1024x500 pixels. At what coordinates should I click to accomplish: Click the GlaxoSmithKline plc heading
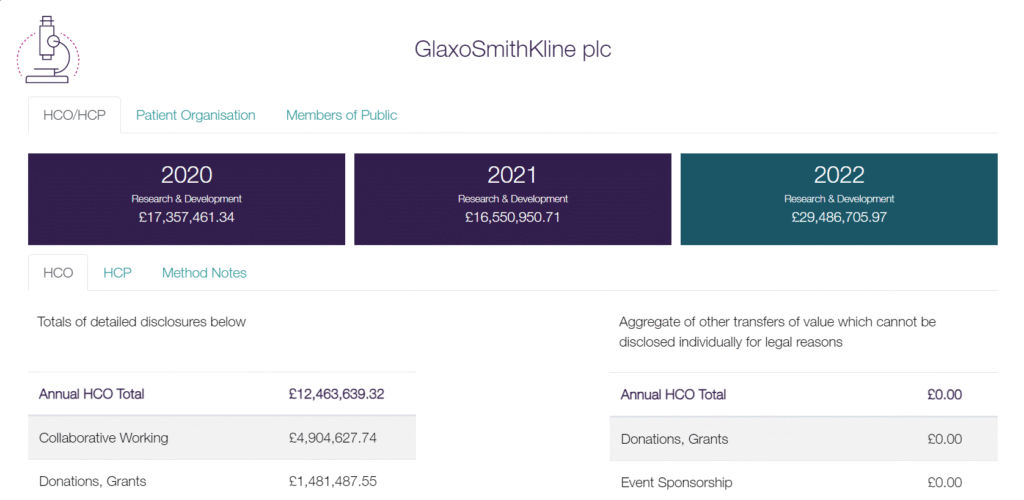coord(513,49)
